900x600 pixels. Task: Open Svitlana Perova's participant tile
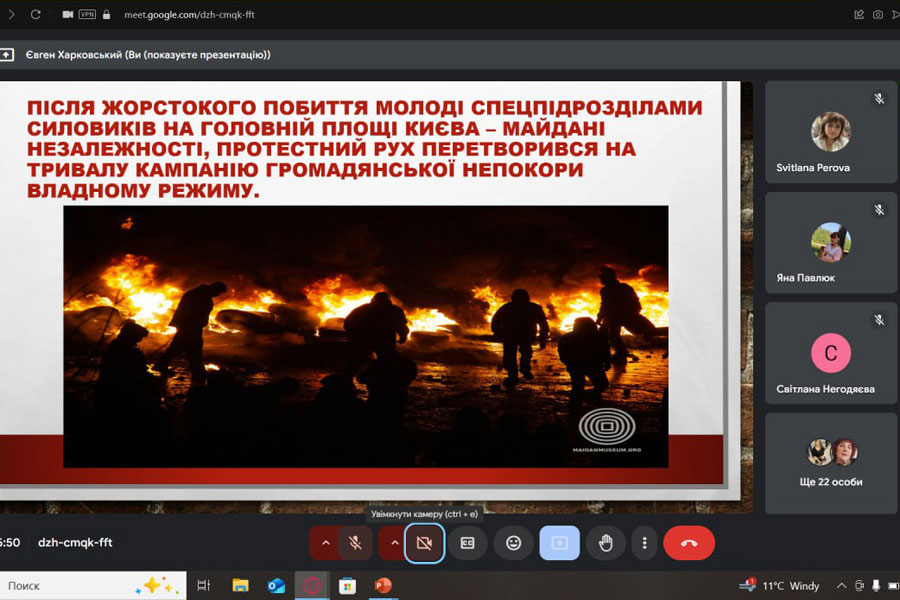click(x=831, y=133)
